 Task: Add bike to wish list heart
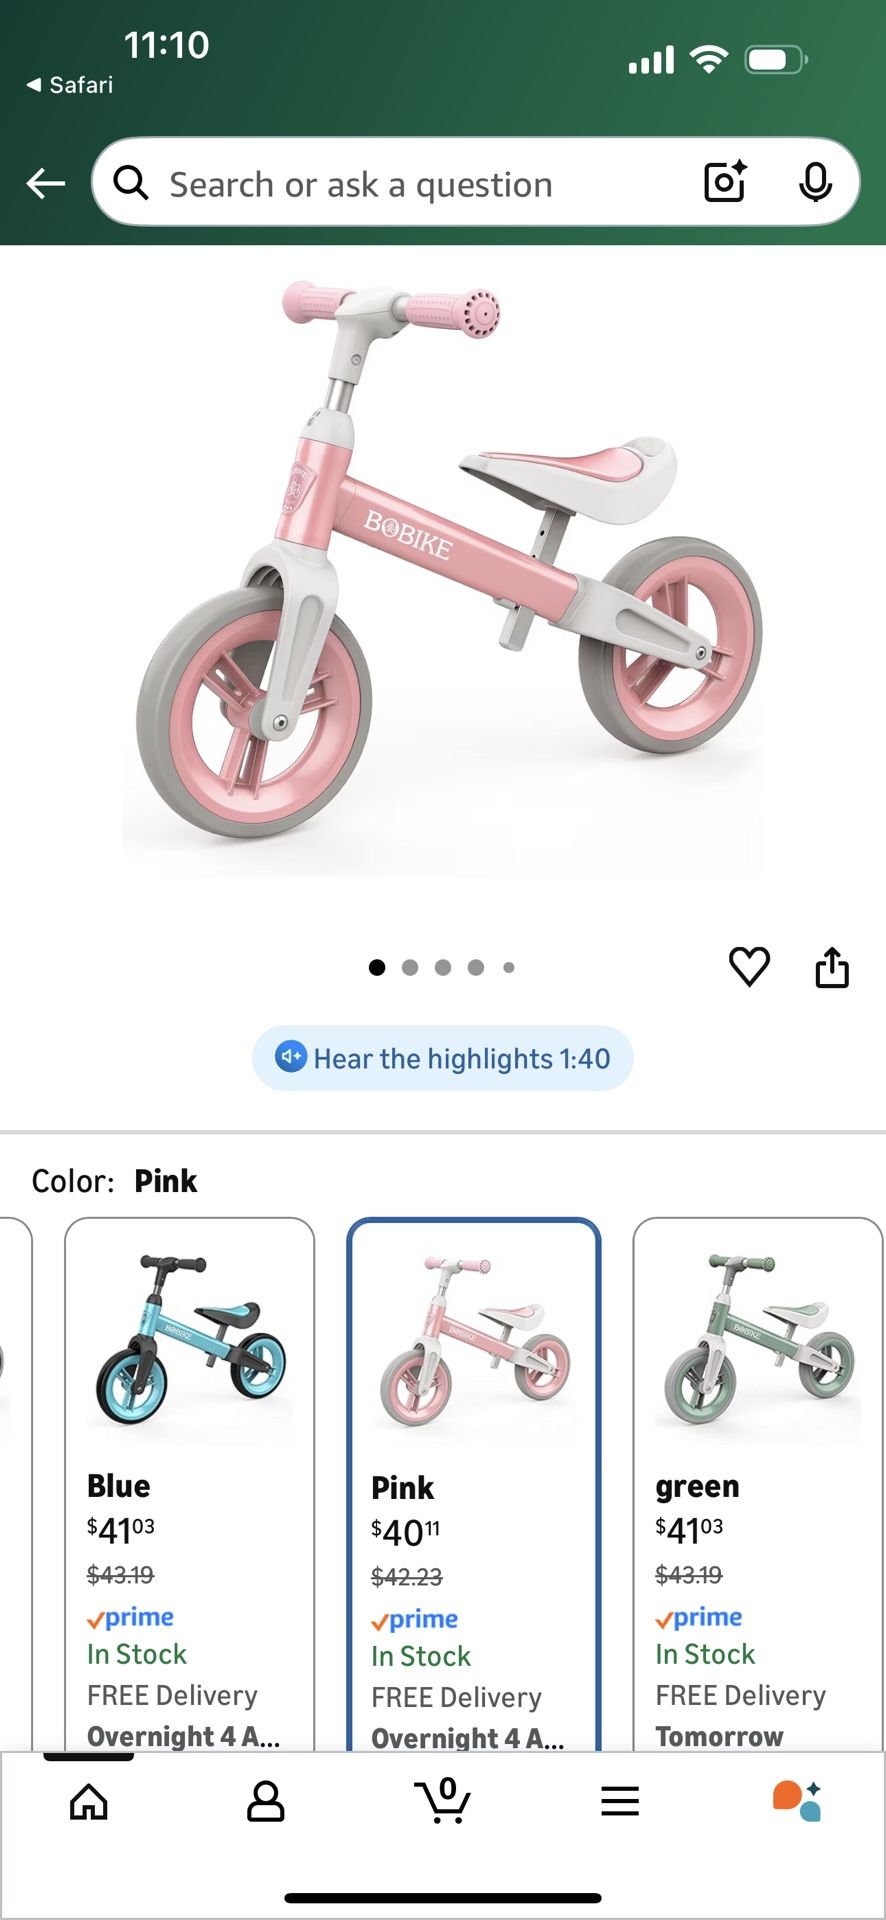point(749,967)
